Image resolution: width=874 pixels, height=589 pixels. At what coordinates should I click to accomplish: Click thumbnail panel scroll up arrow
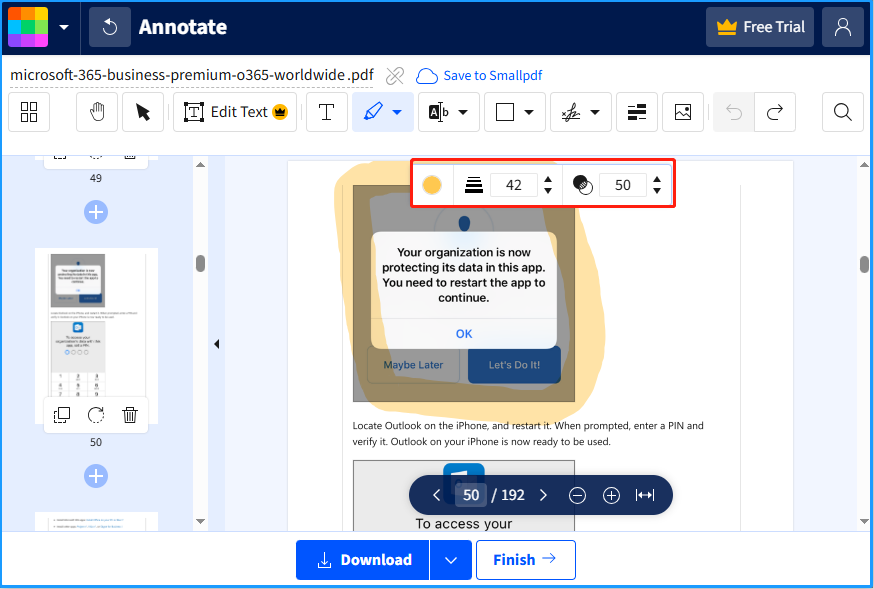tap(201, 164)
